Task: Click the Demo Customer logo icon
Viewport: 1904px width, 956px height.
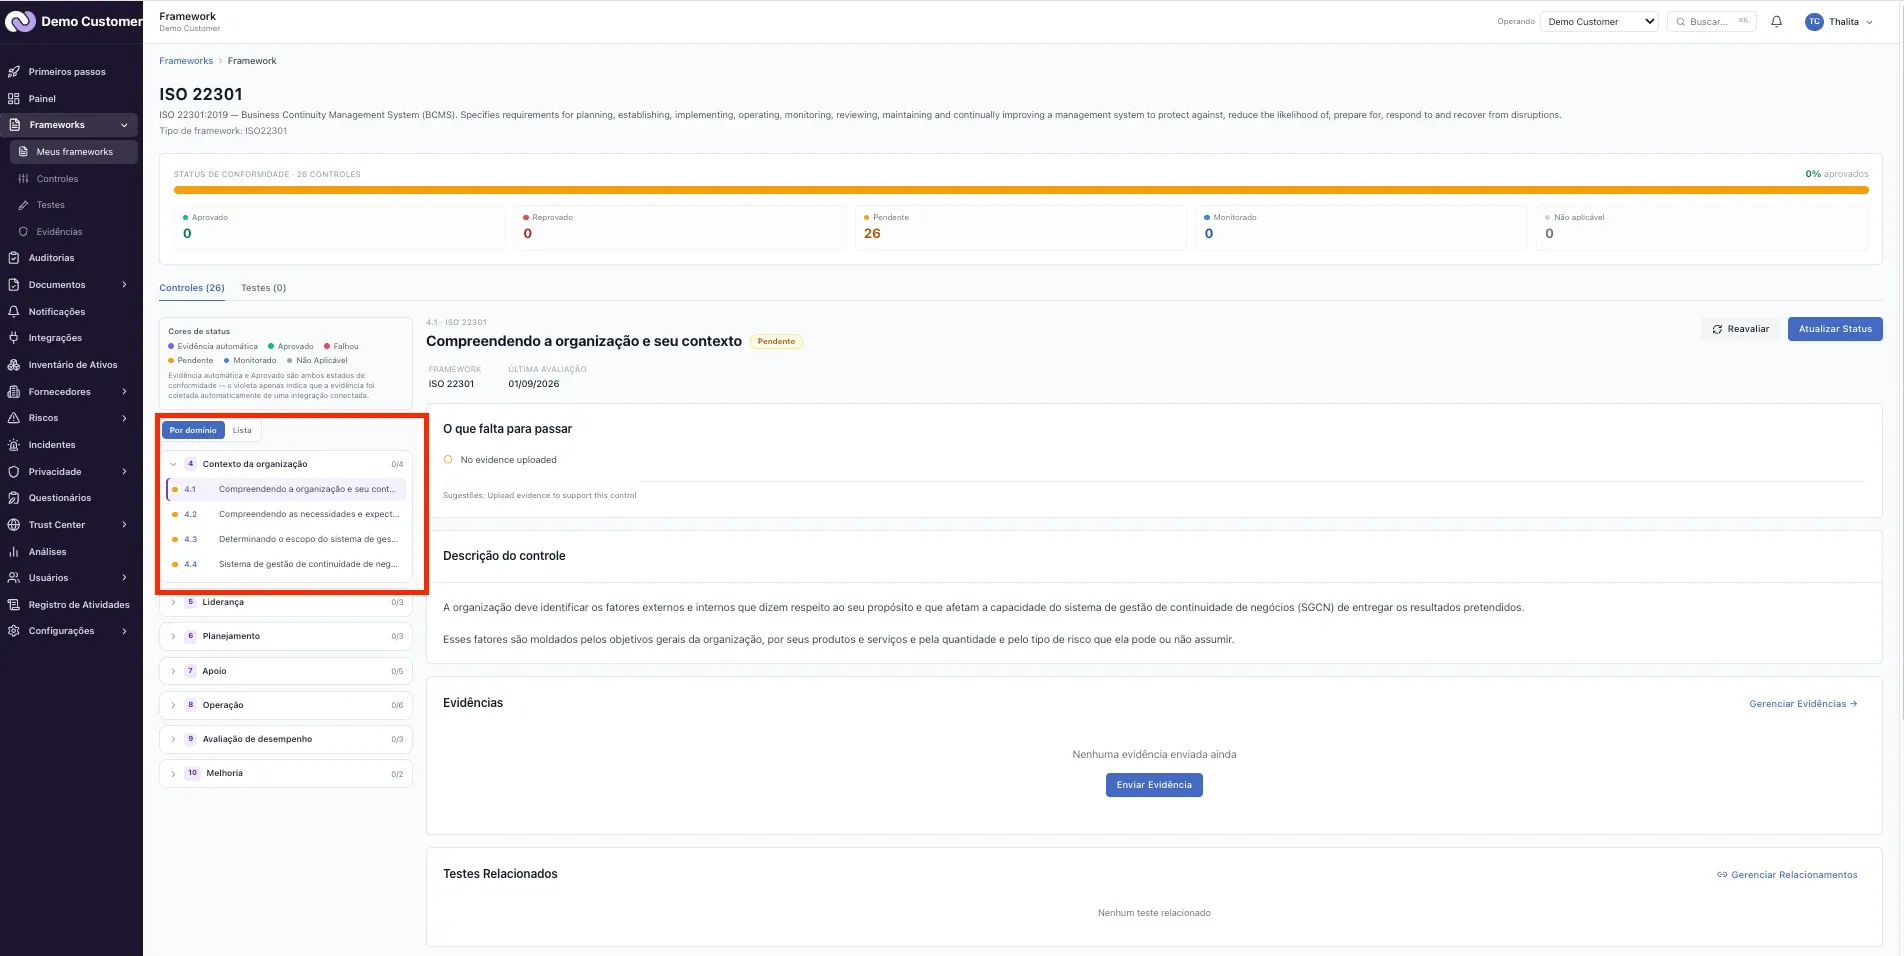Action: (20, 21)
